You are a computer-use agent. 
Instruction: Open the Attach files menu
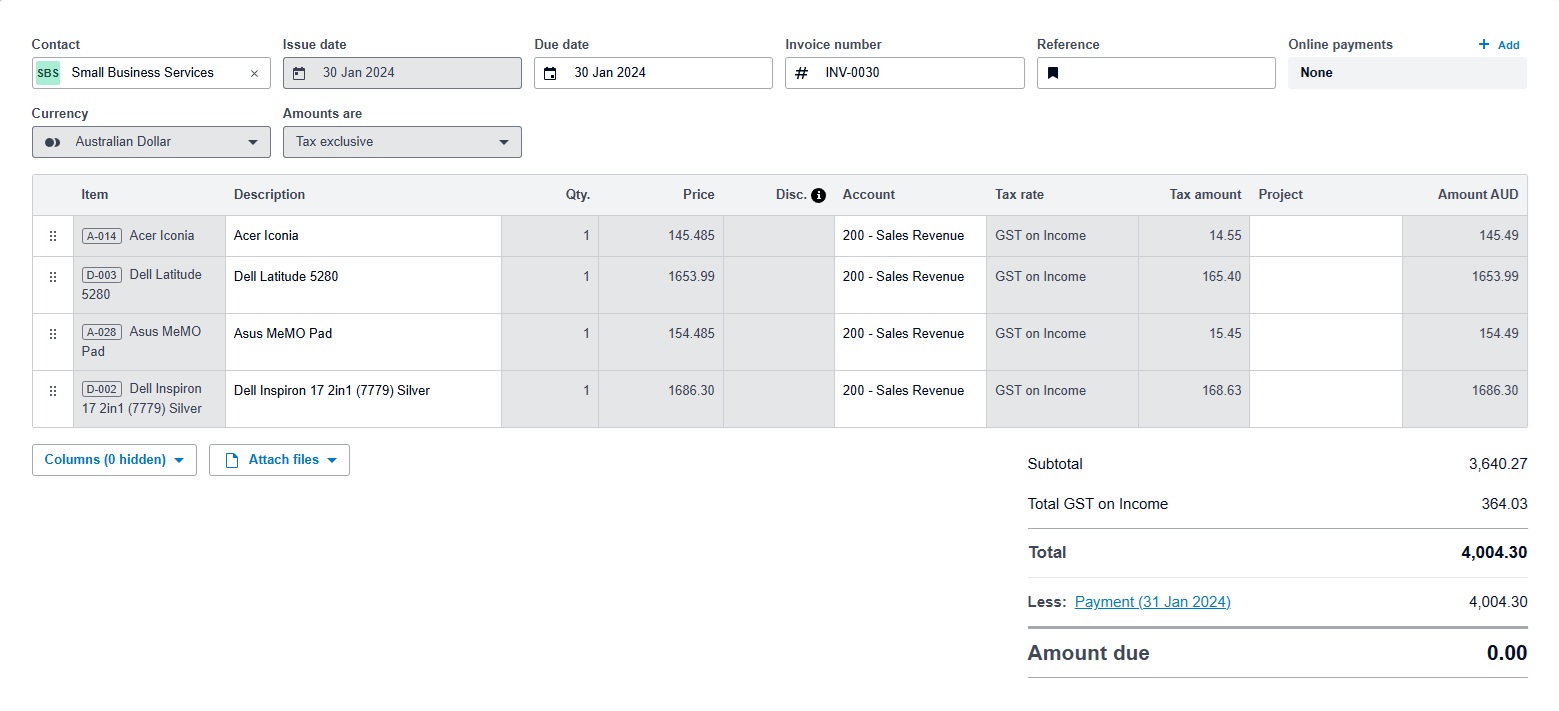click(279, 460)
